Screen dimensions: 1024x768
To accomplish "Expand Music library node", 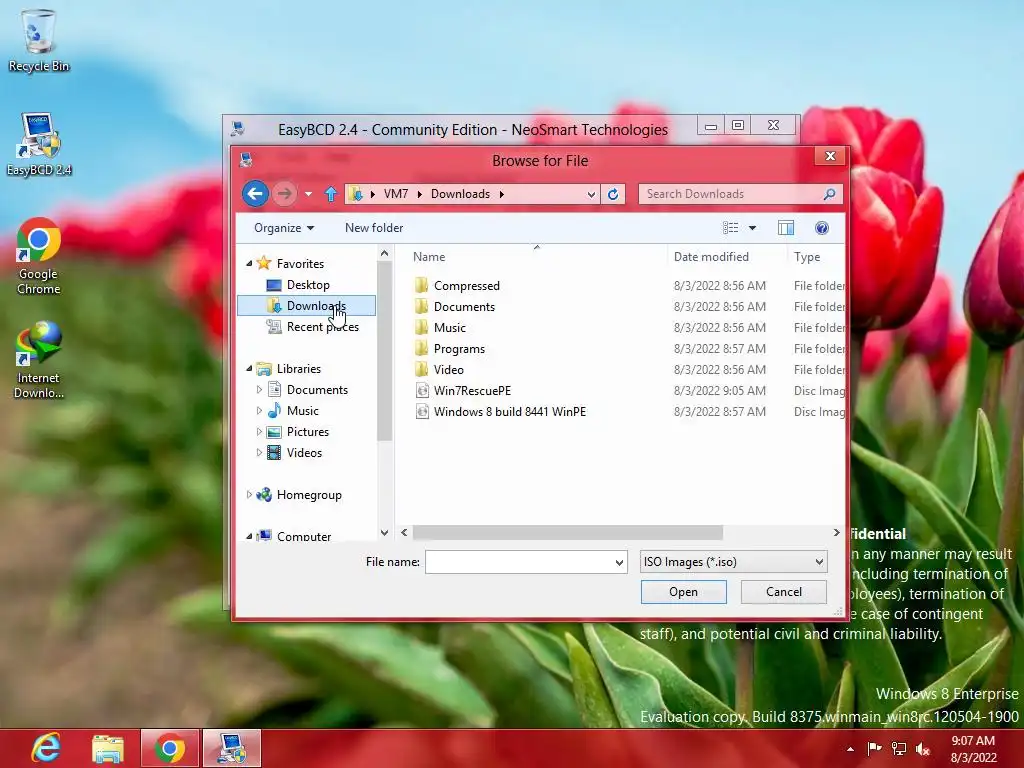I will 259,411.
